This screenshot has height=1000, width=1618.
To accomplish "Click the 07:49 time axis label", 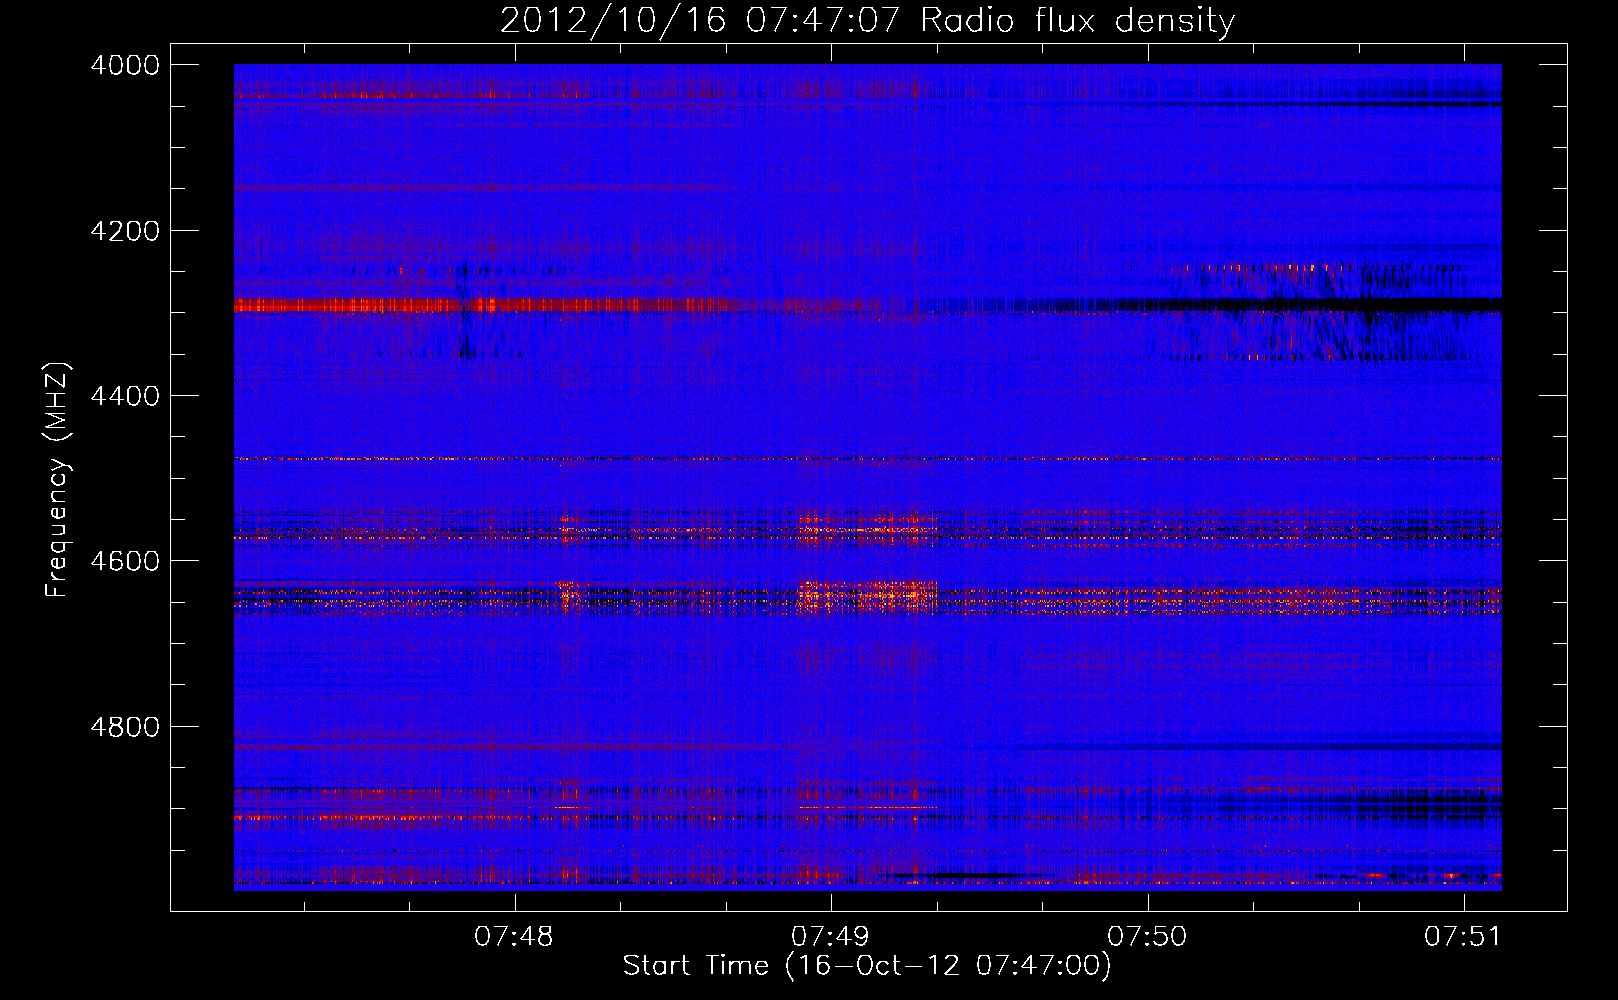I will [831, 936].
